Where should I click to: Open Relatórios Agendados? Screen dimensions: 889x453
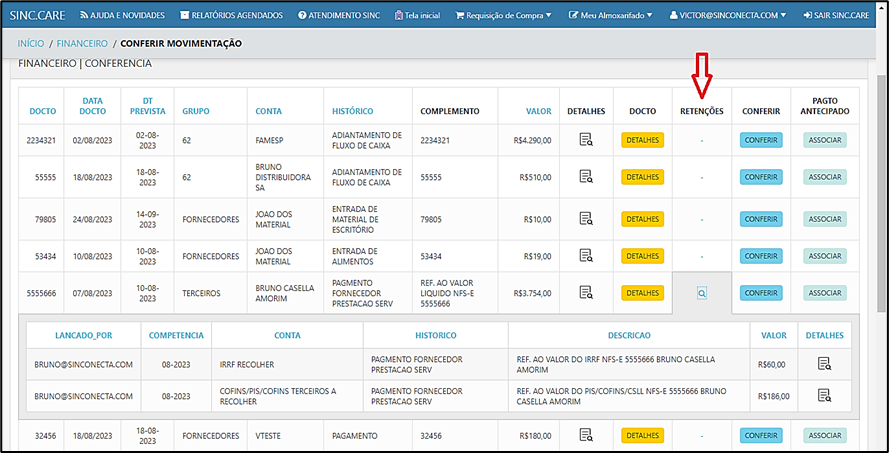[231, 15]
